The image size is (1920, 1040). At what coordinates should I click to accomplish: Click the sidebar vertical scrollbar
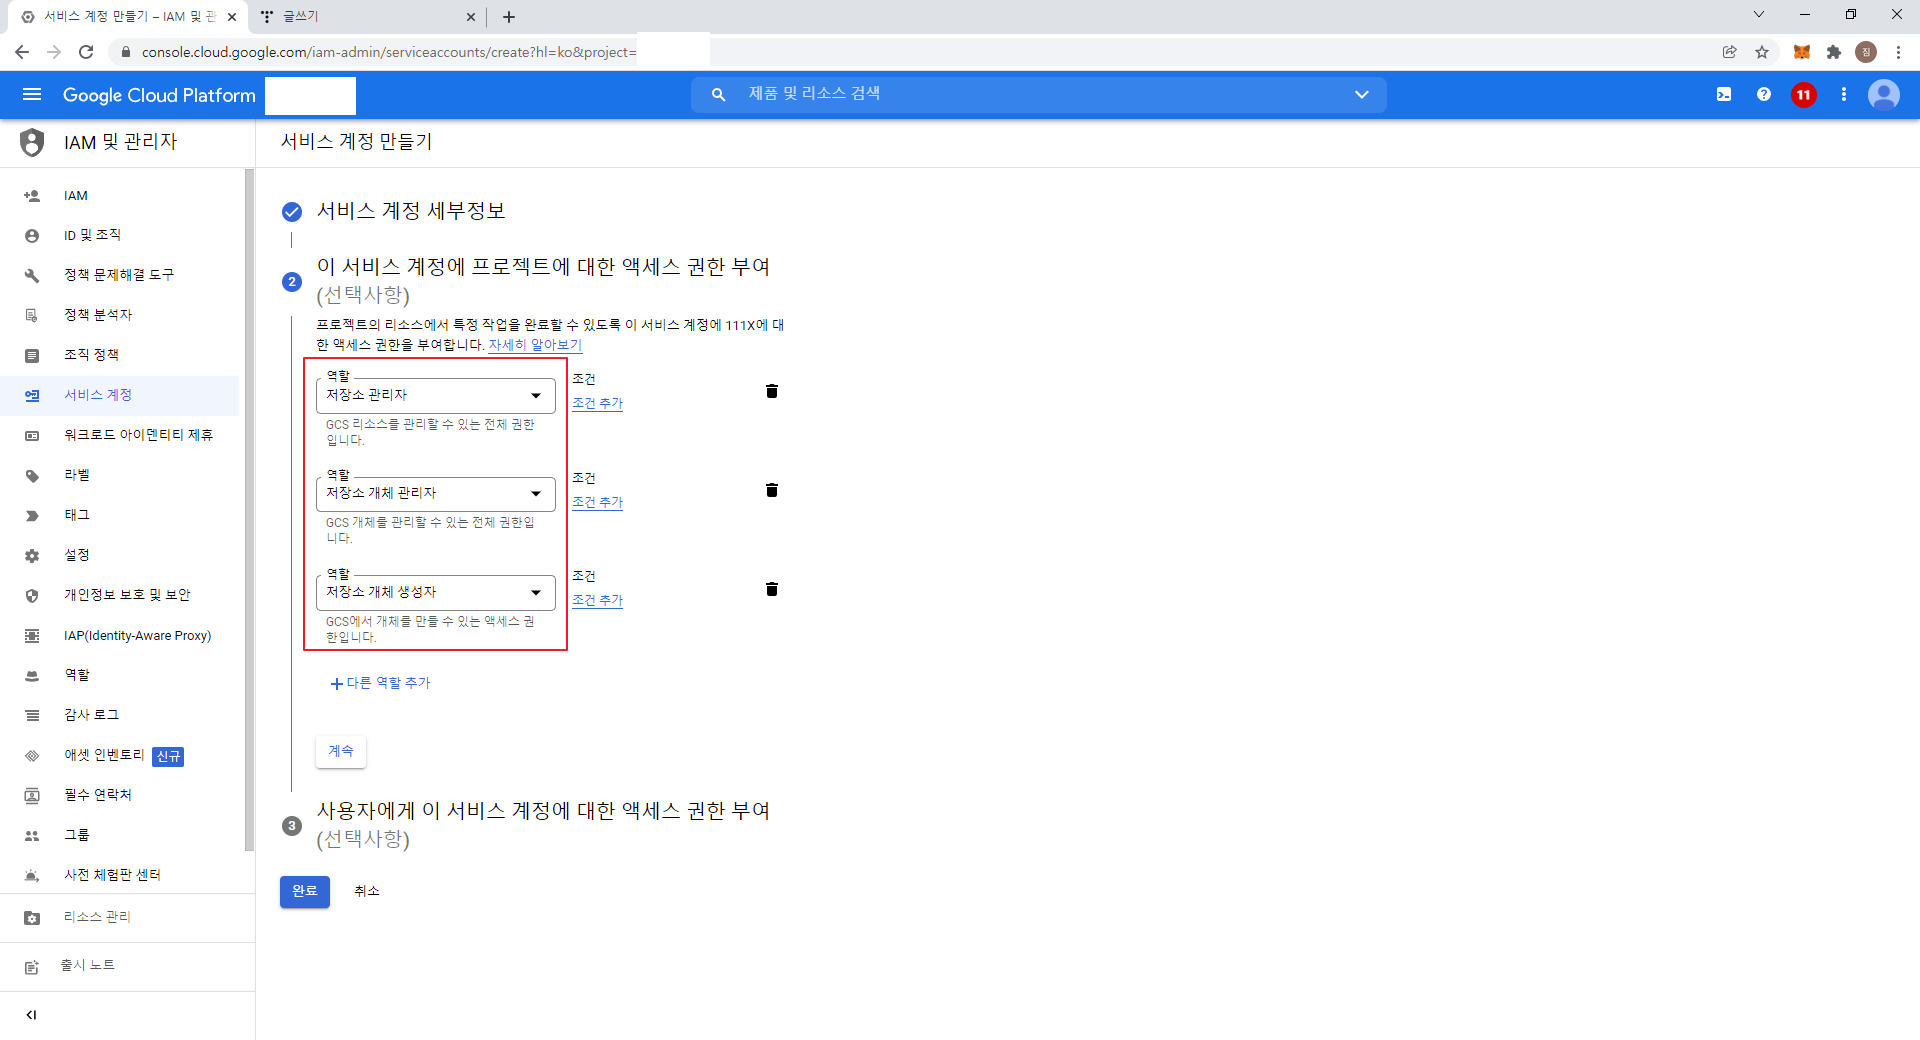click(x=249, y=510)
